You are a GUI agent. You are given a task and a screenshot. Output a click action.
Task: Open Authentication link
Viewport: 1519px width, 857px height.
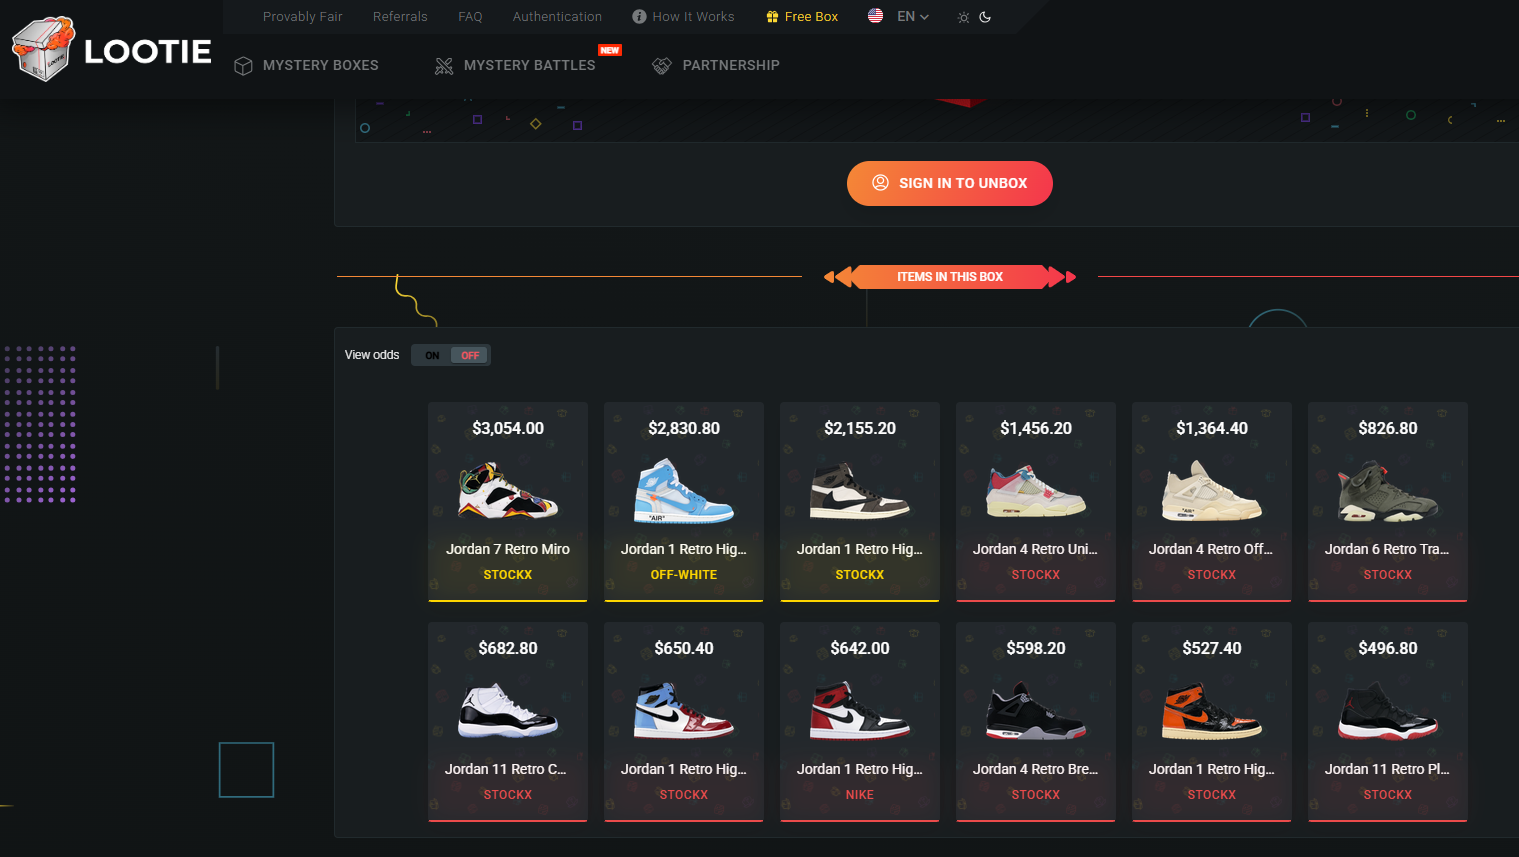click(557, 17)
